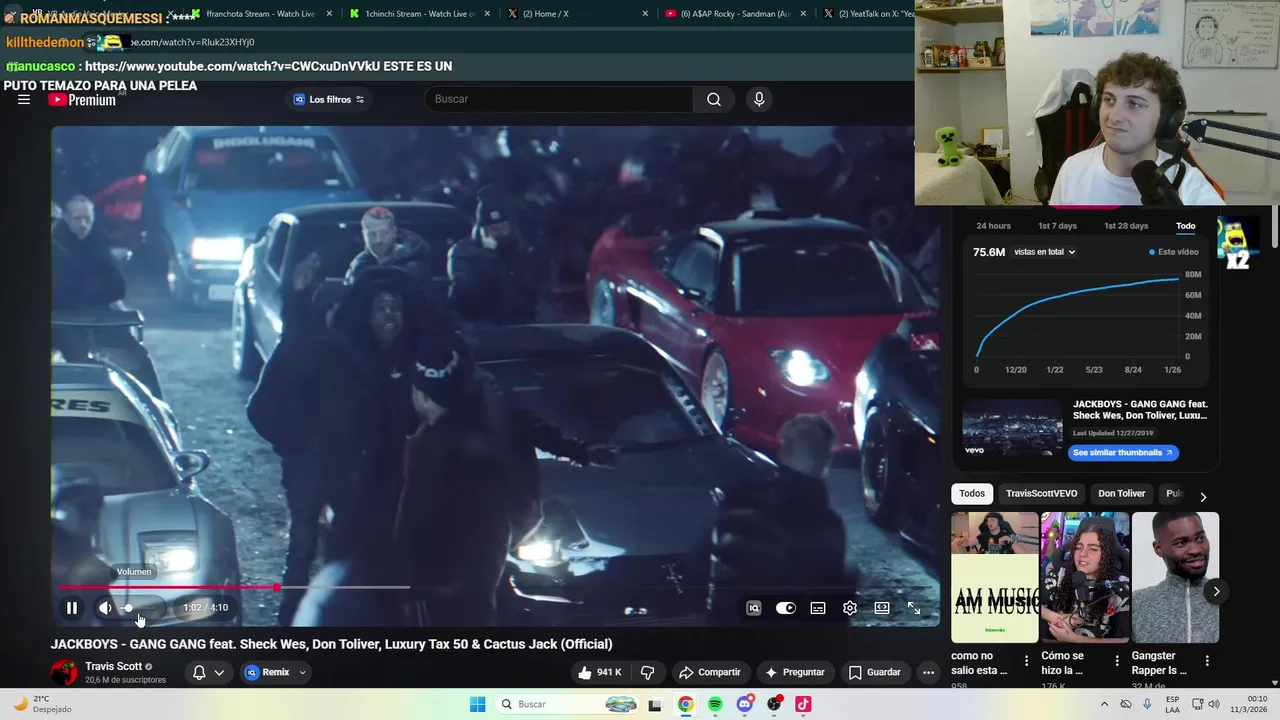Save video with Guardar button
Image resolution: width=1280 pixels, height=720 pixels.
click(x=875, y=672)
